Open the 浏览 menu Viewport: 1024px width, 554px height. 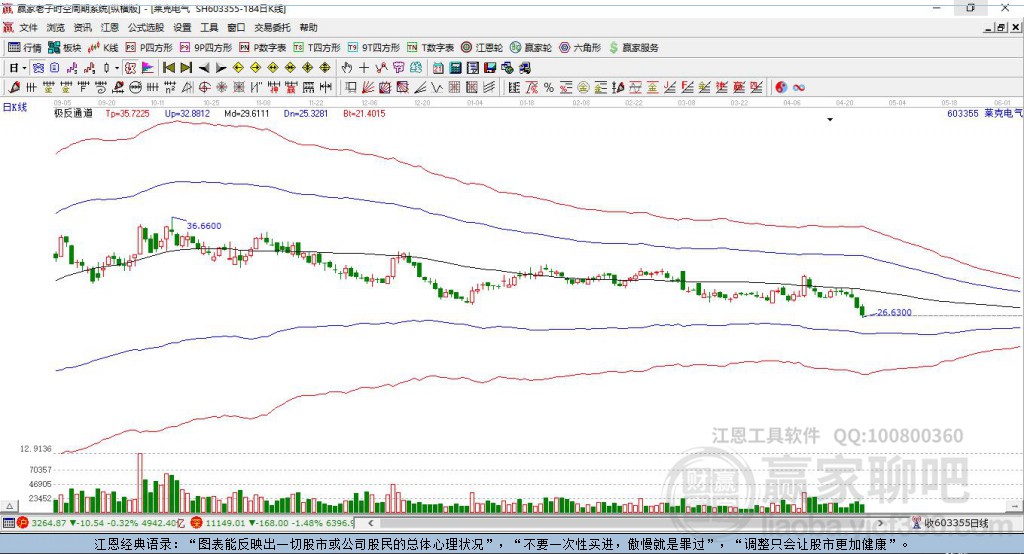click(56, 27)
